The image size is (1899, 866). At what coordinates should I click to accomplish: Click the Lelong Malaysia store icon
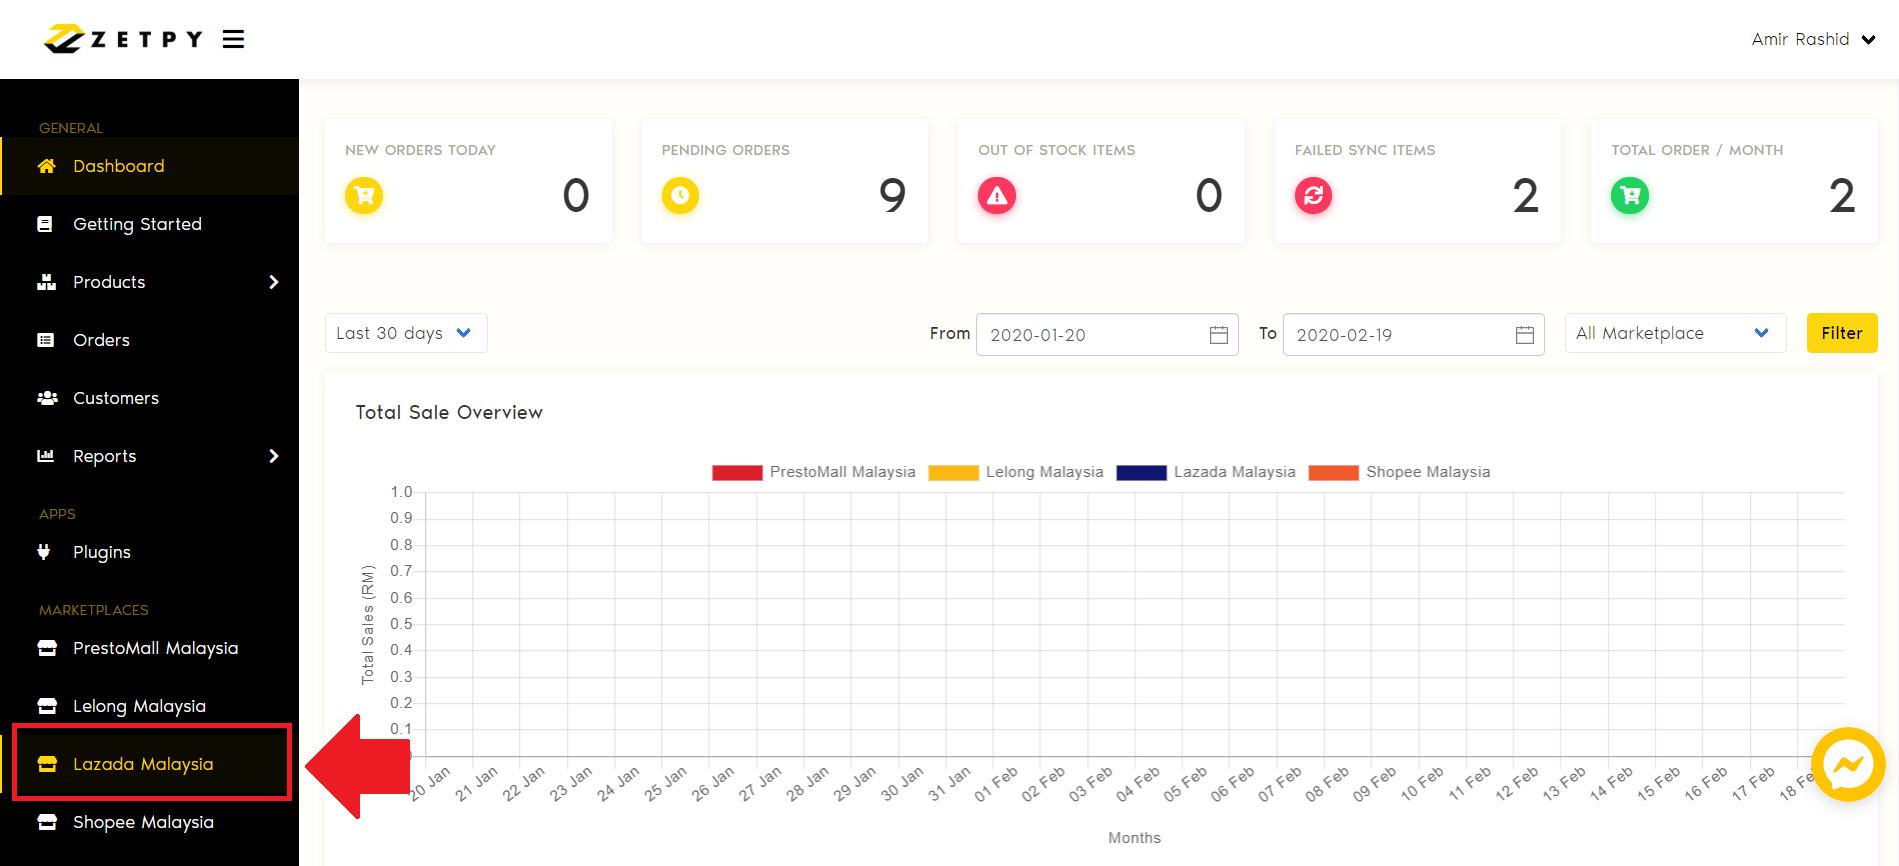pos(47,706)
